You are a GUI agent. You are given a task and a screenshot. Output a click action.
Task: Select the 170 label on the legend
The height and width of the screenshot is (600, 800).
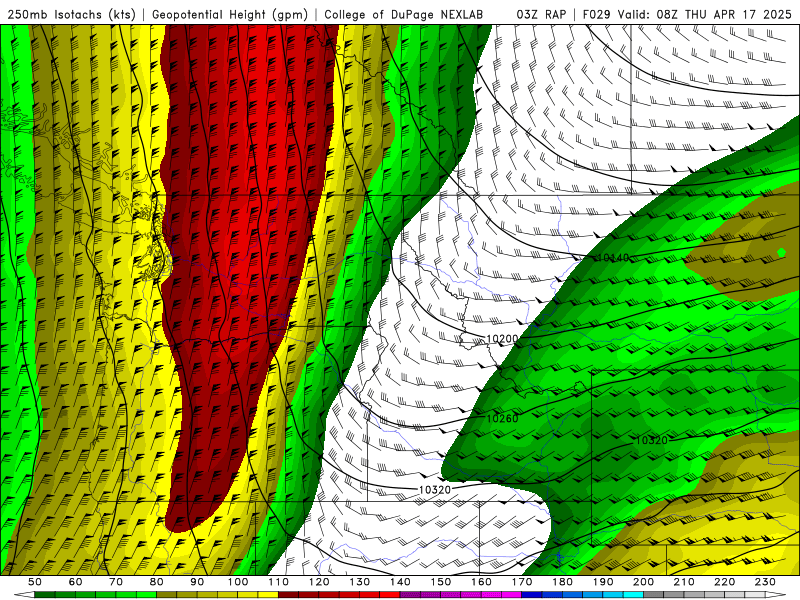pos(522,582)
